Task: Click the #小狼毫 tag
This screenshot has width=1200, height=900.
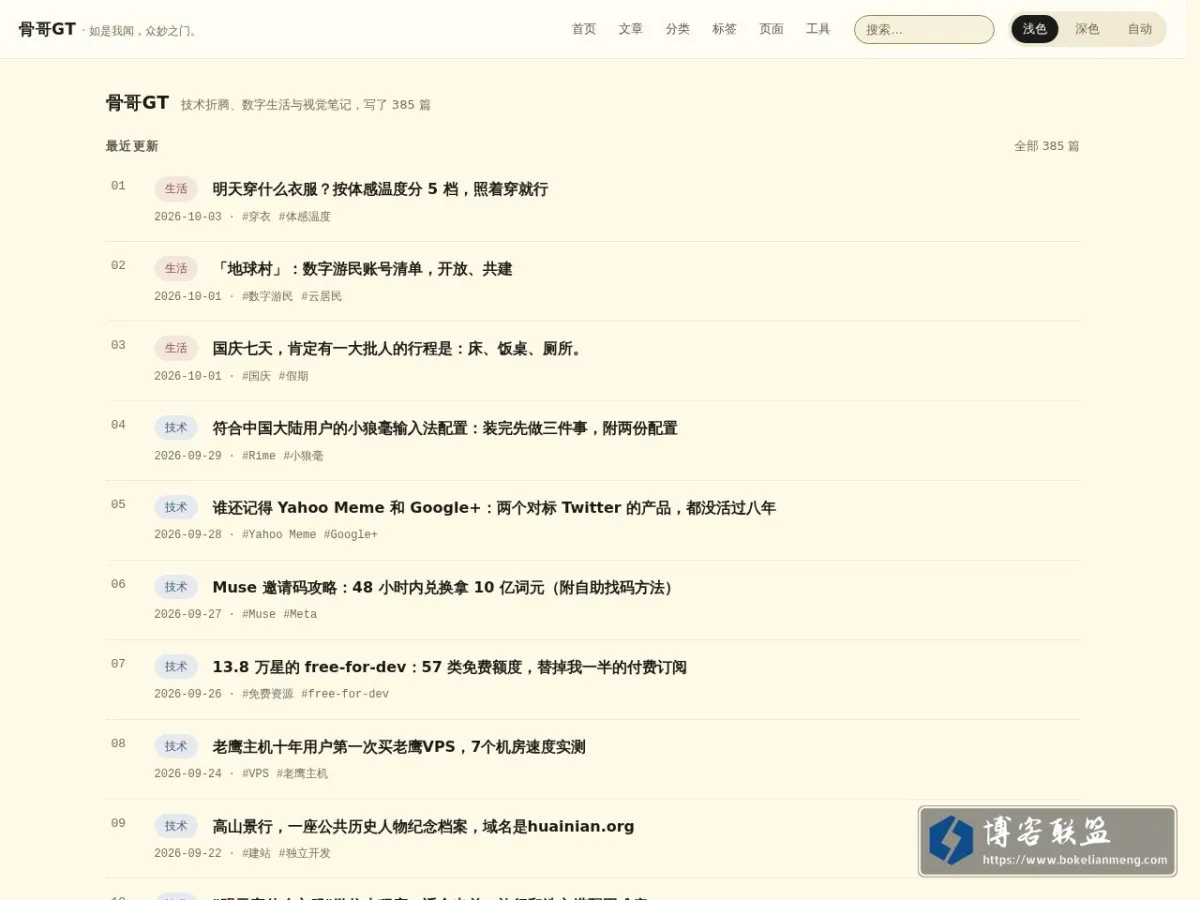Action: pyautogui.click(x=304, y=456)
